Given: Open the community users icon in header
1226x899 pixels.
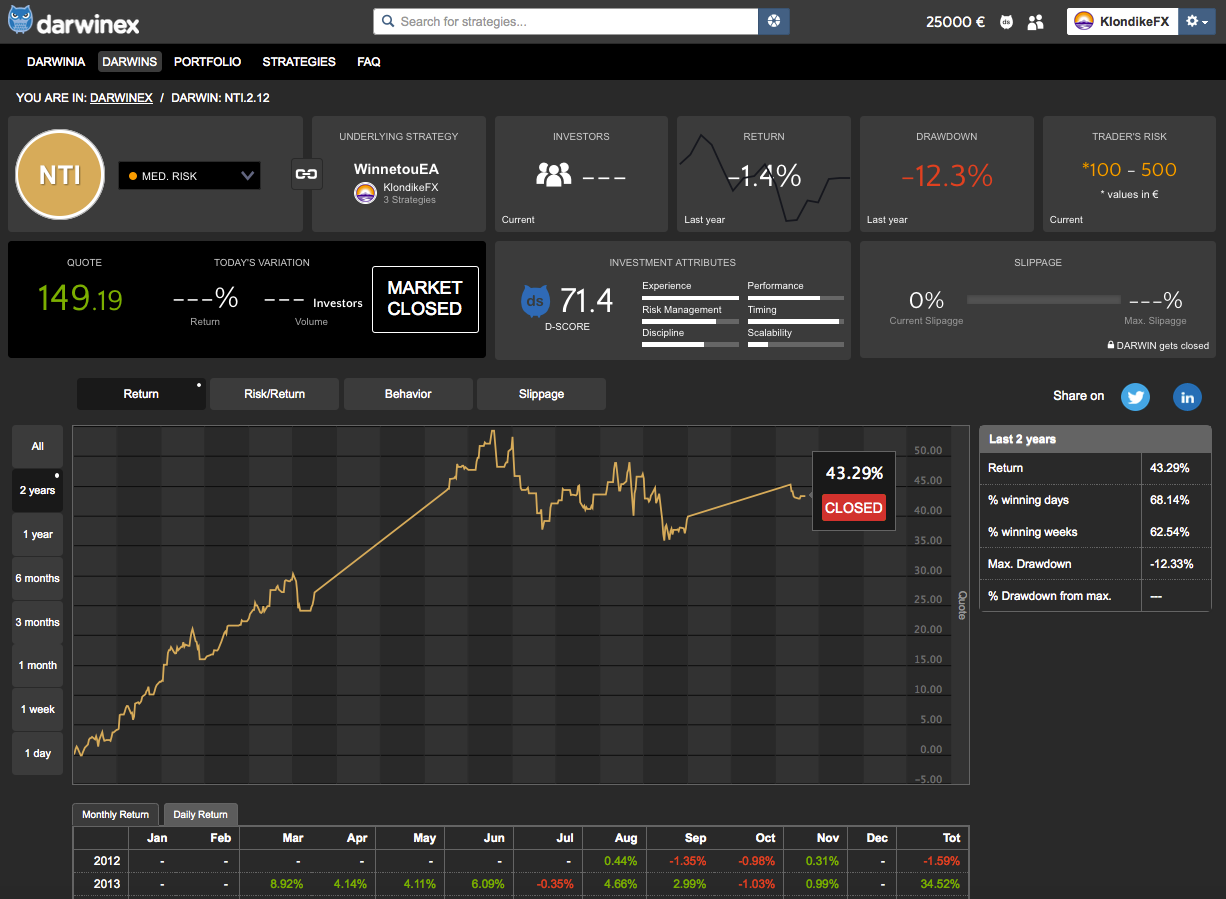Looking at the screenshot, I should pyautogui.click(x=1035, y=21).
